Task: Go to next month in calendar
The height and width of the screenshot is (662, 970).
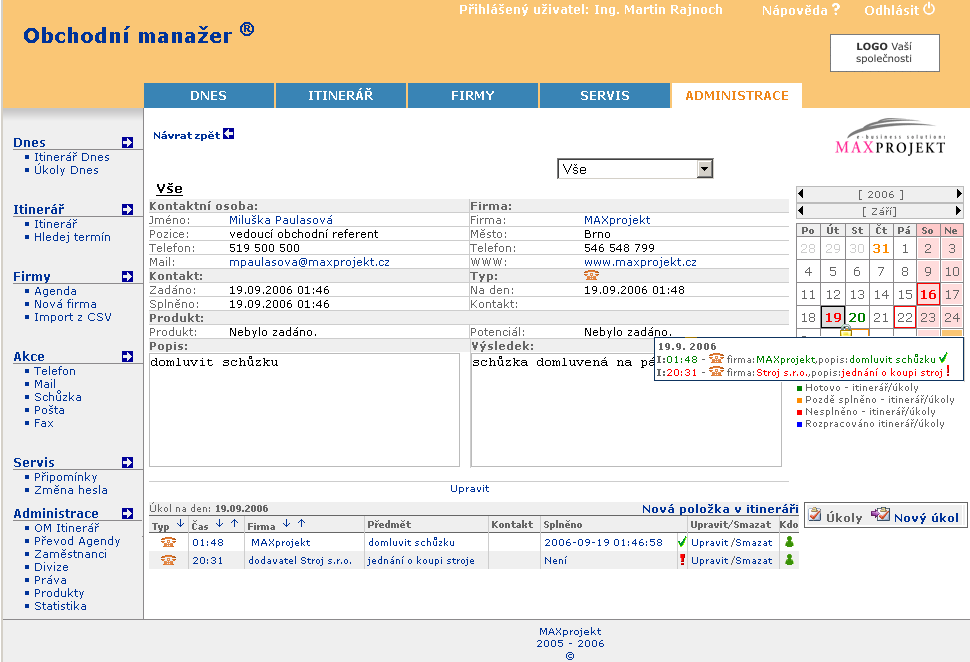Action: (x=959, y=211)
